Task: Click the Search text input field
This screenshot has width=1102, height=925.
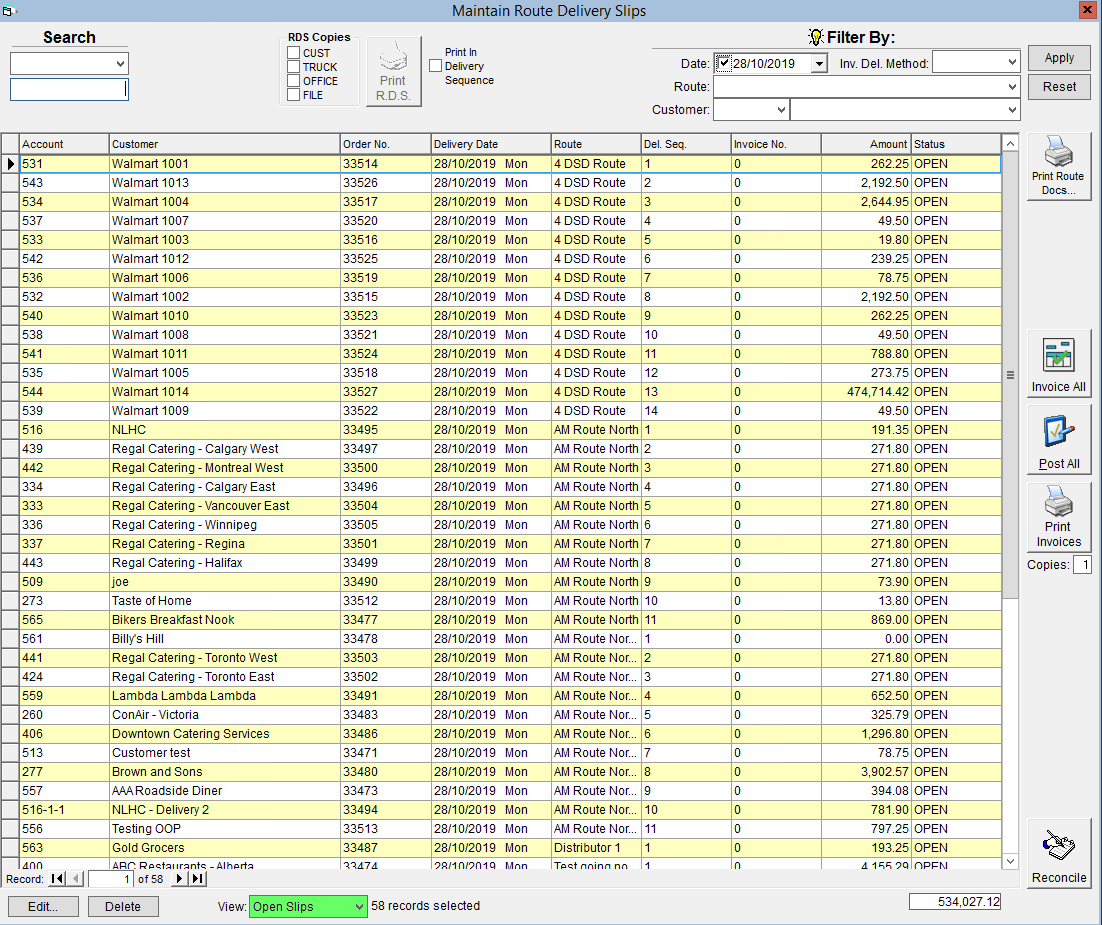Action: [69, 89]
